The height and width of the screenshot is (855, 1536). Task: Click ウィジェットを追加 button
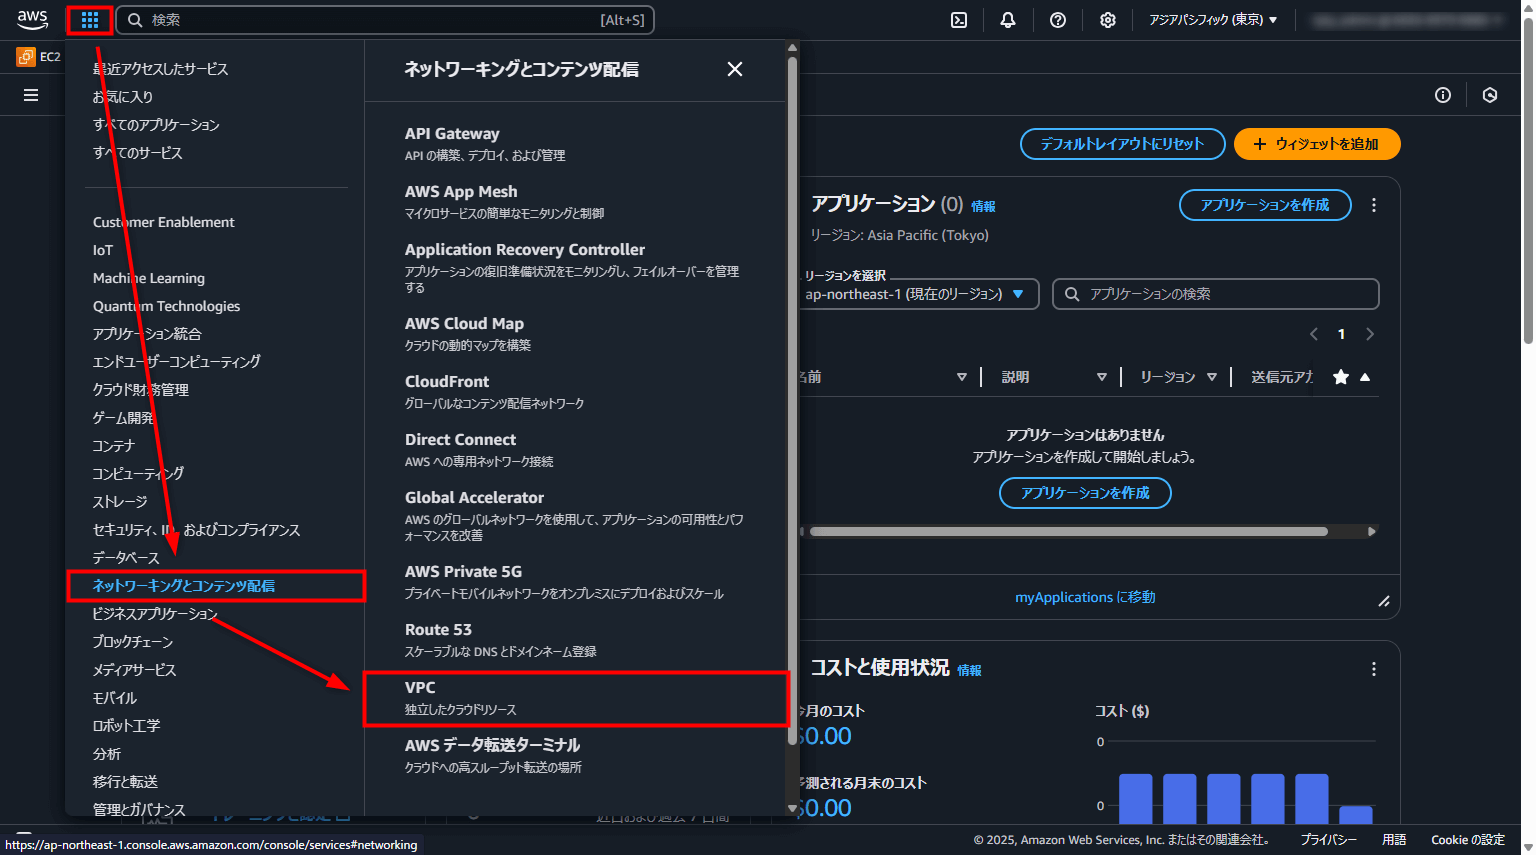coord(1317,144)
